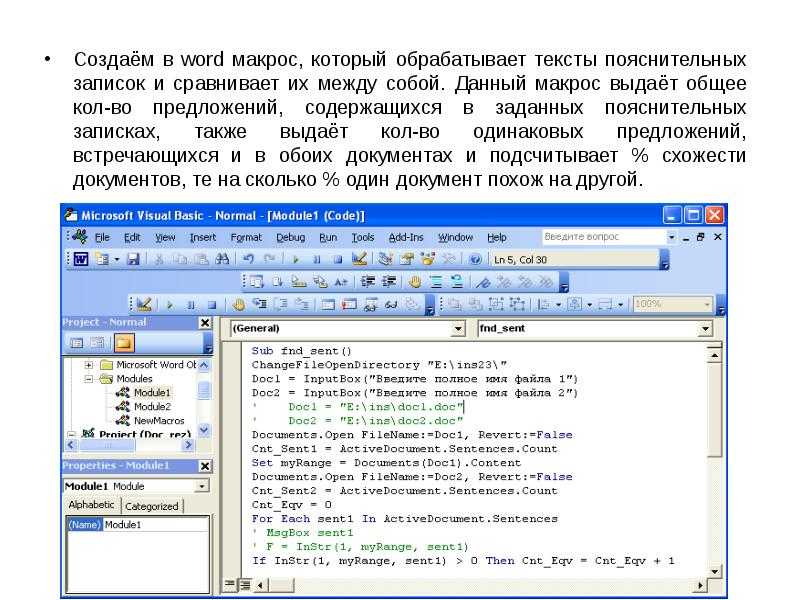
Task: Open the (General) object dropdown
Action: (x=458, y=329)
